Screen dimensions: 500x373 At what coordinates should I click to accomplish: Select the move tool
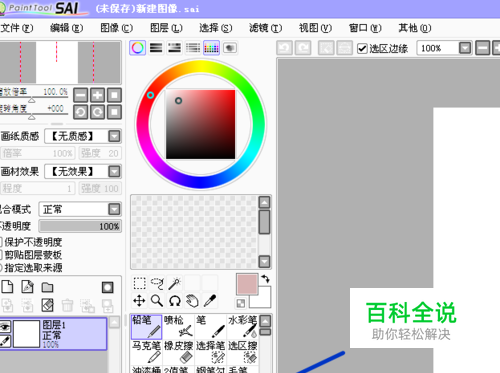point(139,301)
